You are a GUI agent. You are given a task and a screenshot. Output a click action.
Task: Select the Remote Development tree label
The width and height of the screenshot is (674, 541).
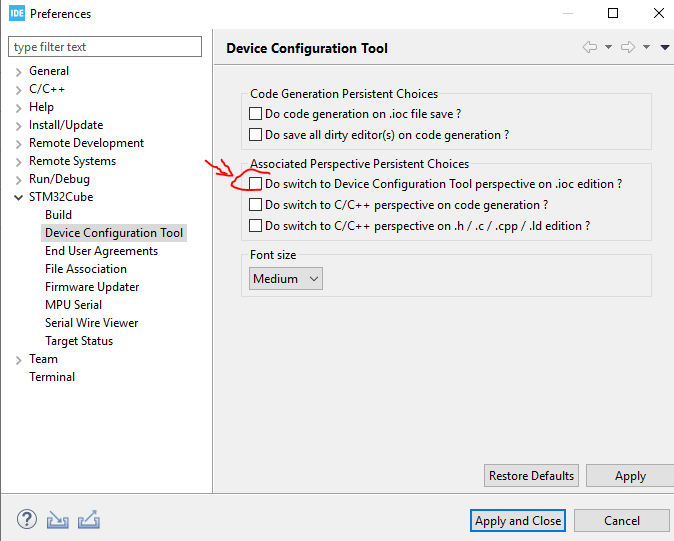tap(86, 143)
